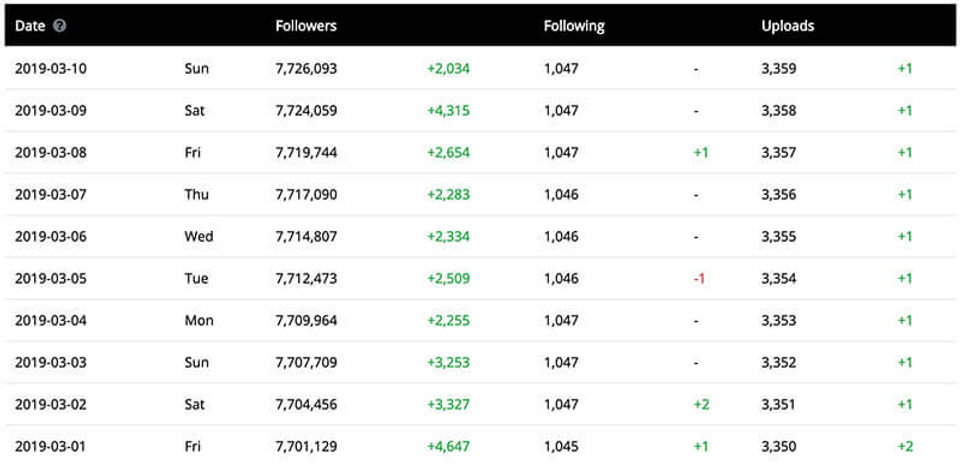
Task: Select follower count 7,712,473
Action: point(306,279)
